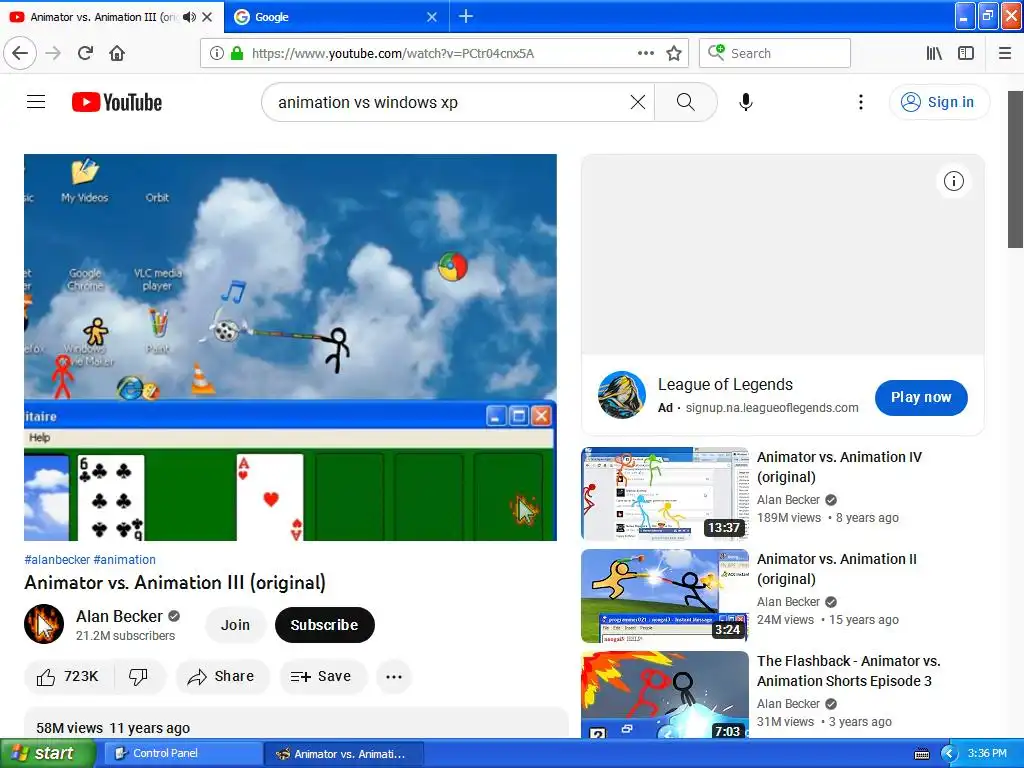Open The Flashback - Animator vs. Animation title

pos(848,671)
